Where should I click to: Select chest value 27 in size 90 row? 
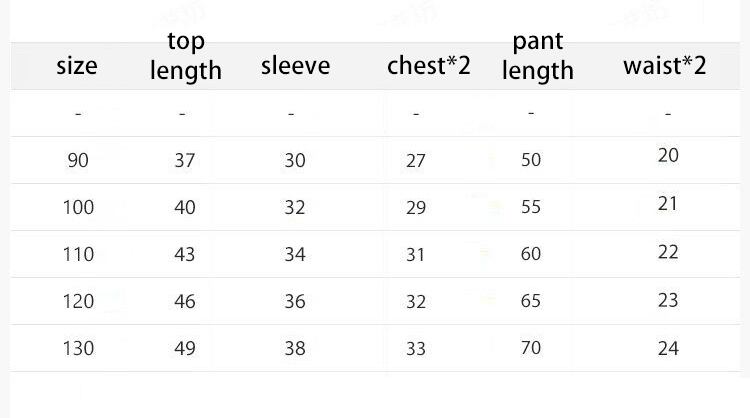416,161
